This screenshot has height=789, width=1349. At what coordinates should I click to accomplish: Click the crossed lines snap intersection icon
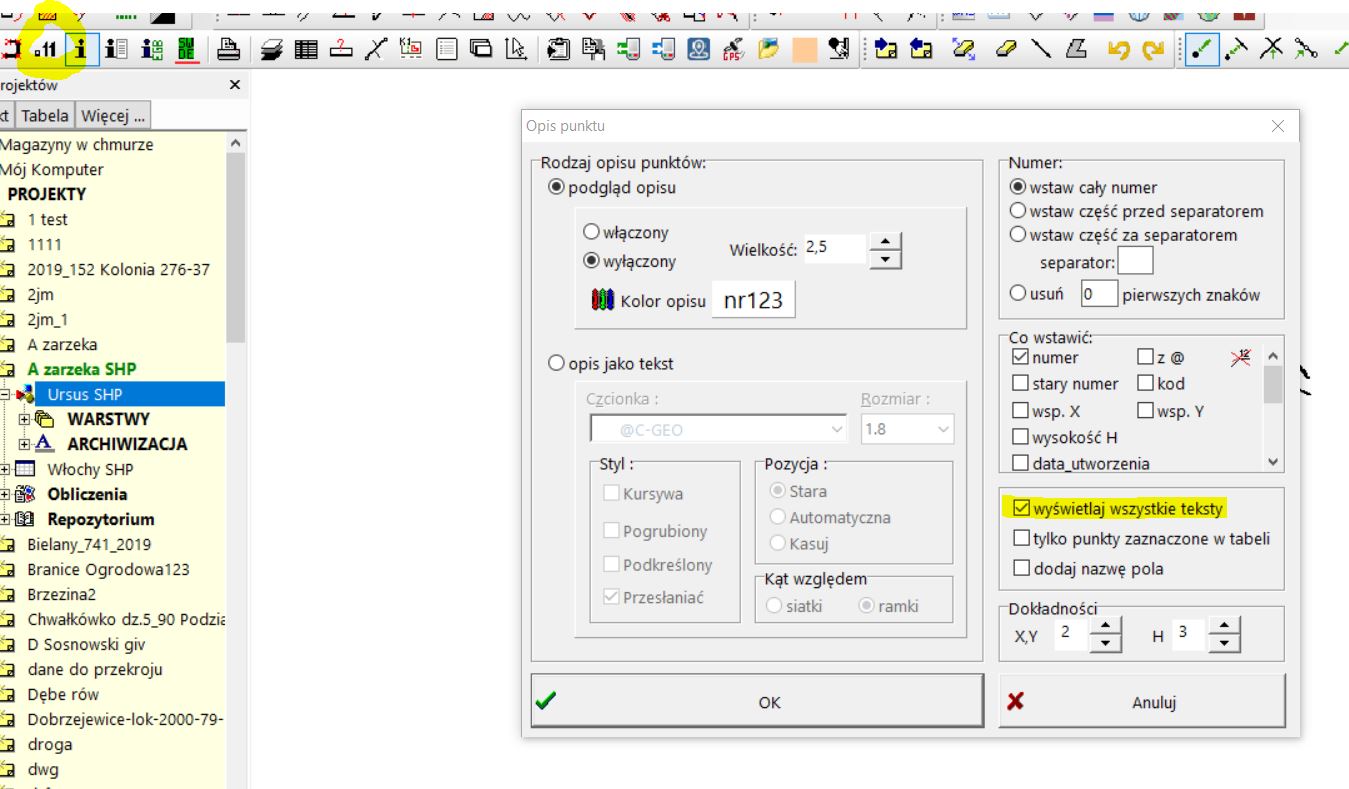tap(1272, 49)
